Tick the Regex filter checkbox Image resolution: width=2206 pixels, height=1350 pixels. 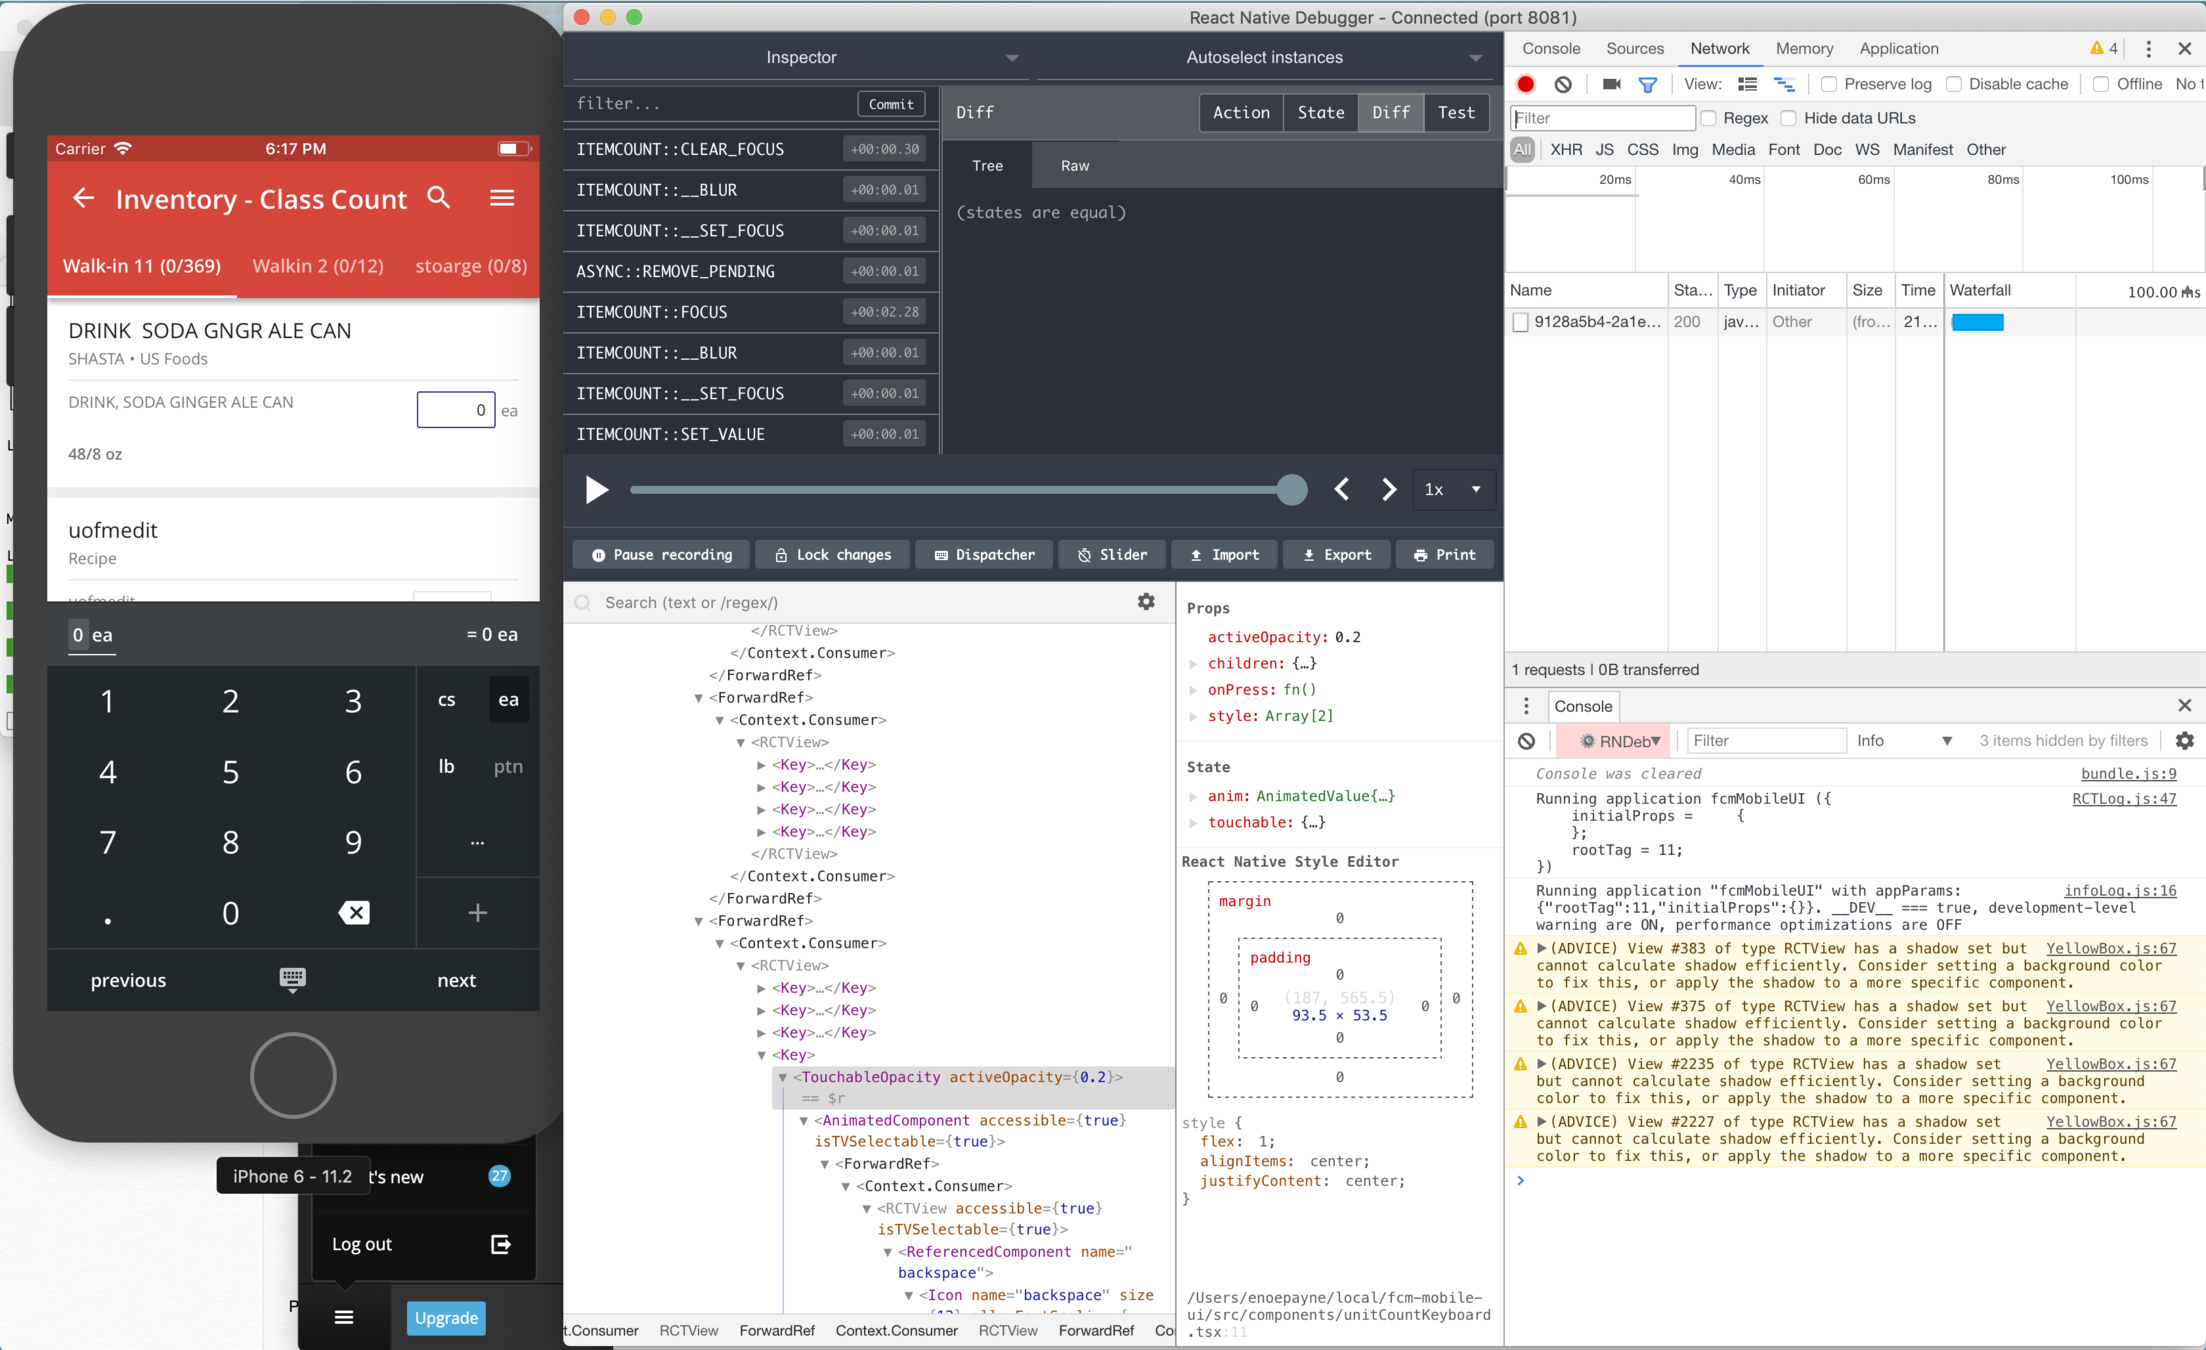coord(1709,118)
